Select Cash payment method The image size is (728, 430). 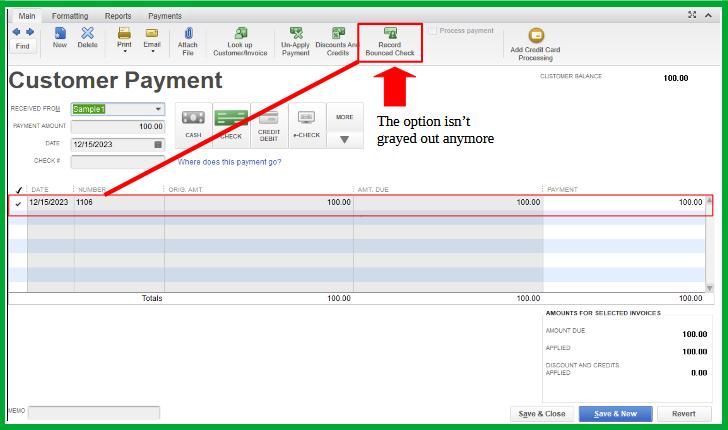[193, 125]
